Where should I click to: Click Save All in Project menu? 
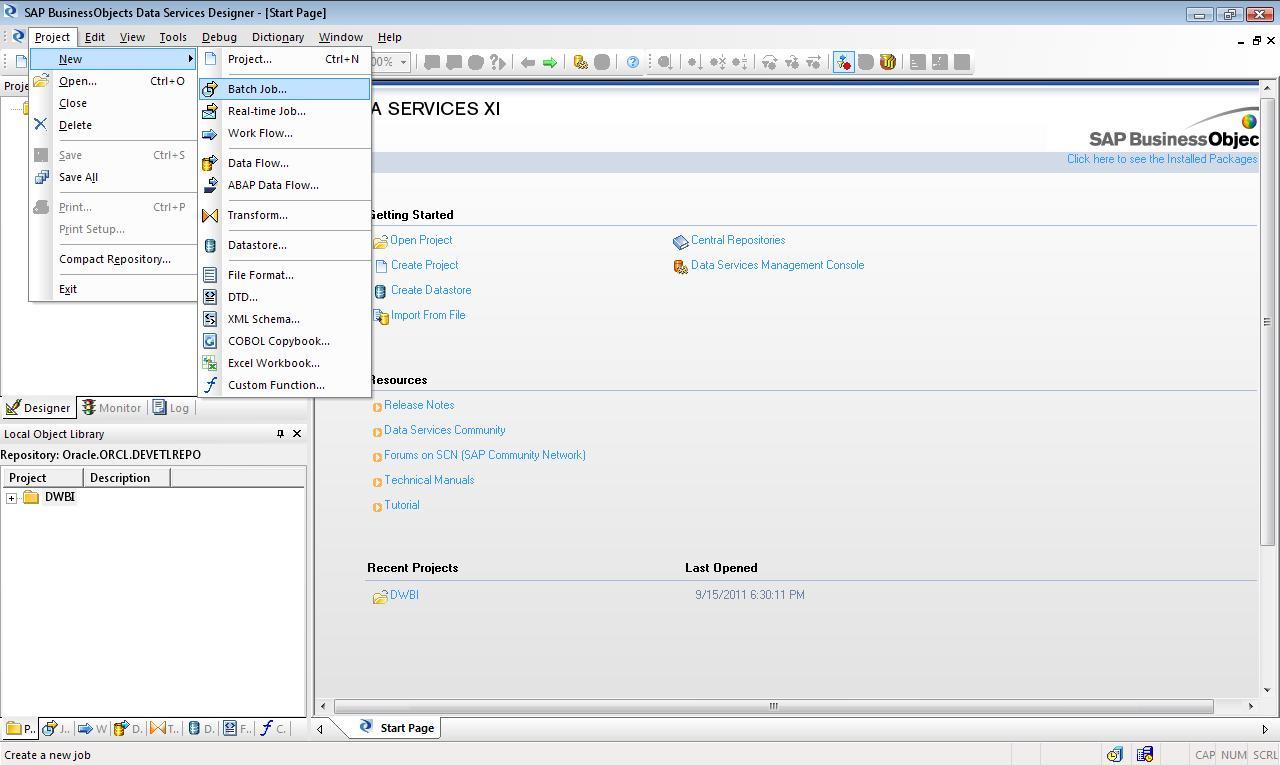click(114, 177)
